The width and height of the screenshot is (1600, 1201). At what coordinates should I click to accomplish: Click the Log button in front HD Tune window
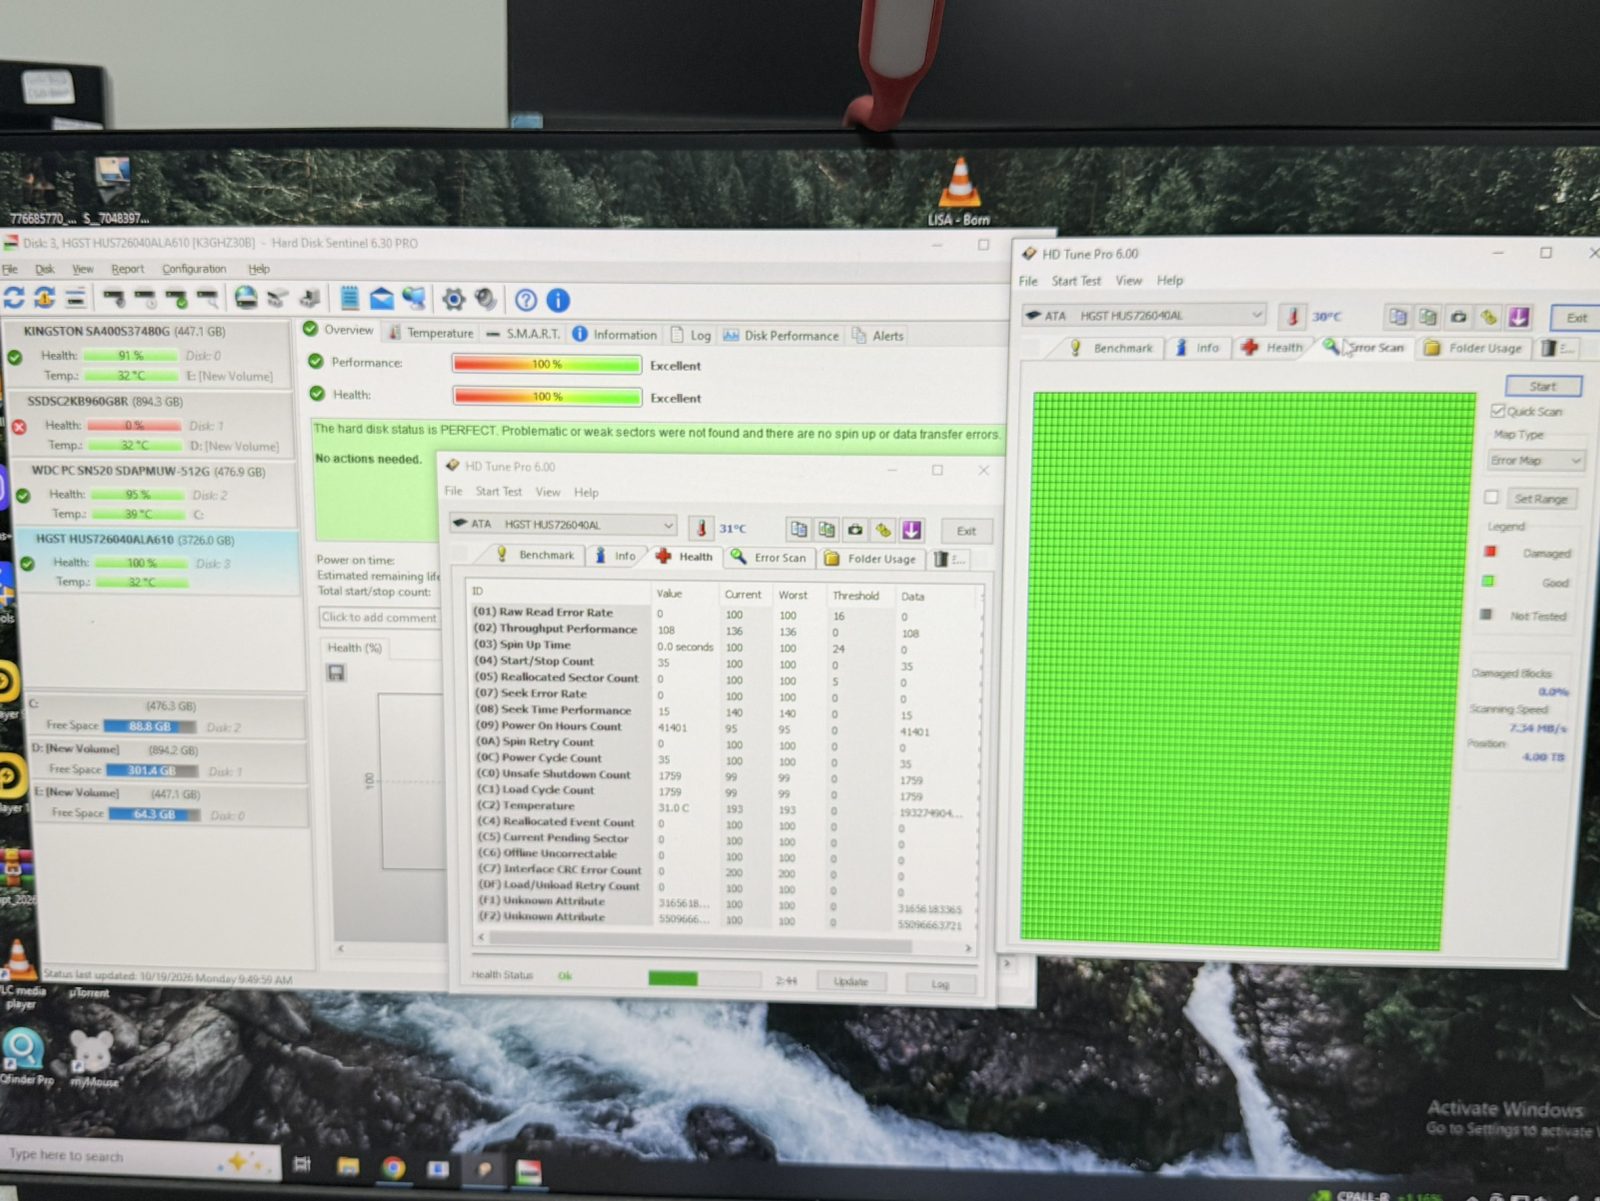[x=940, y=984]
